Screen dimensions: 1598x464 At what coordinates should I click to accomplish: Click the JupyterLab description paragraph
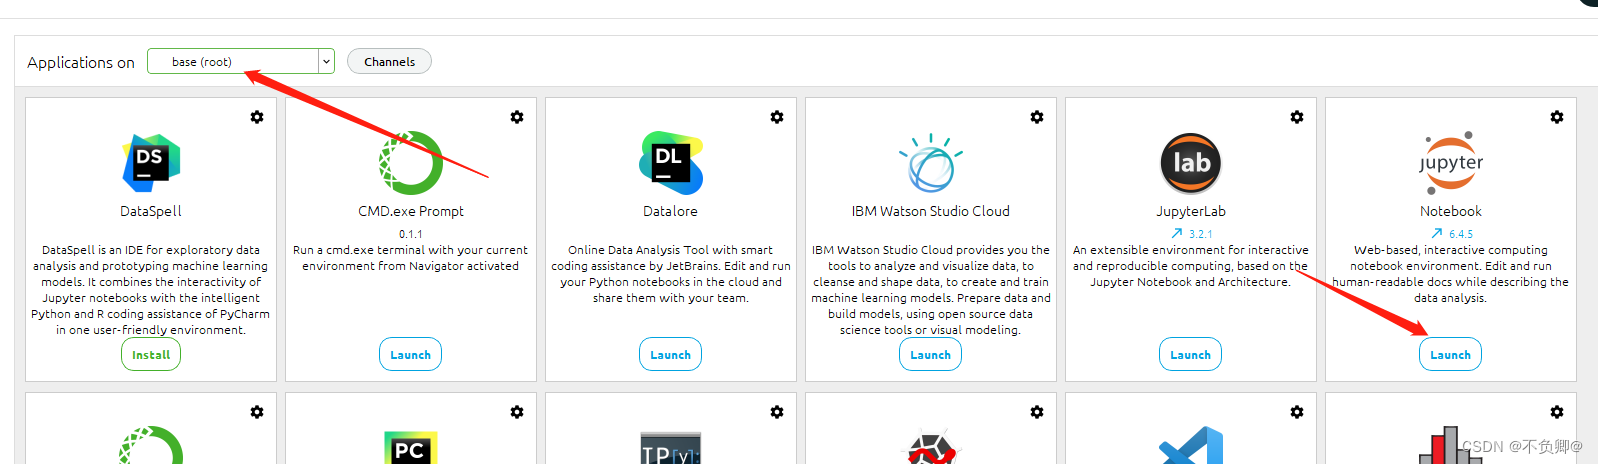[x=1191, y=266]
